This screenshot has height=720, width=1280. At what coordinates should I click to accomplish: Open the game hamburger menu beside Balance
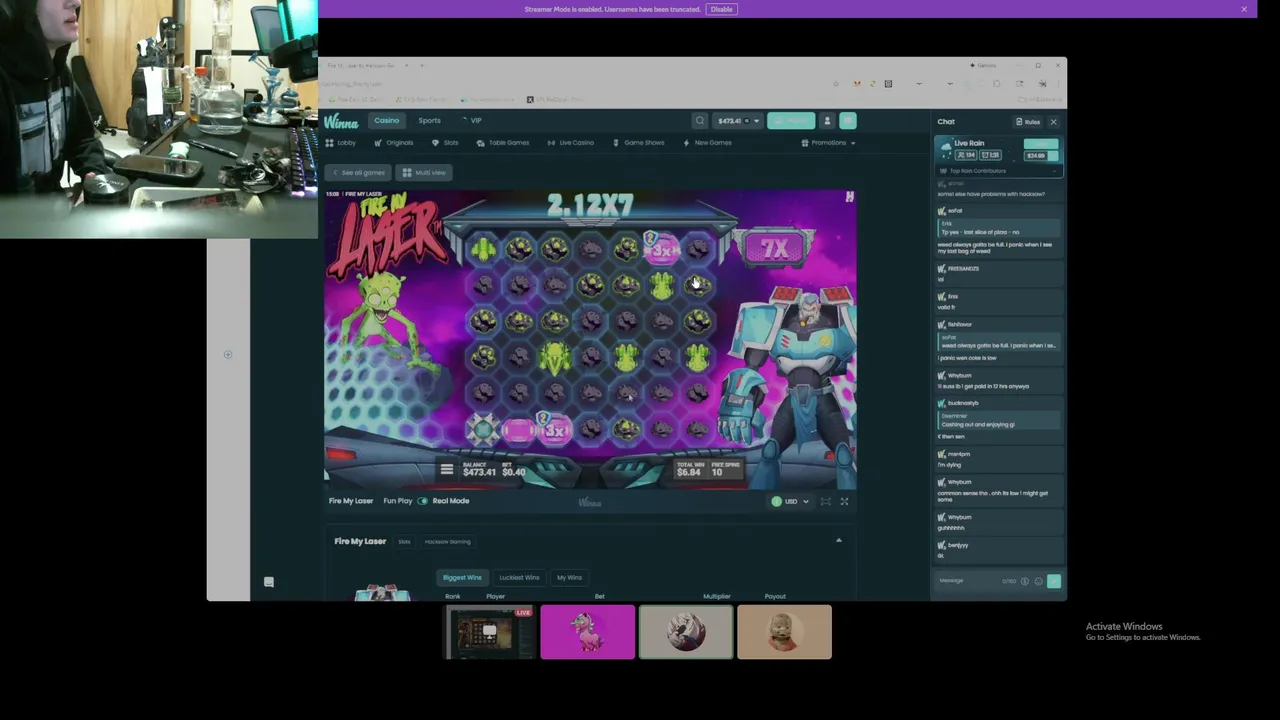click(447, 469)
